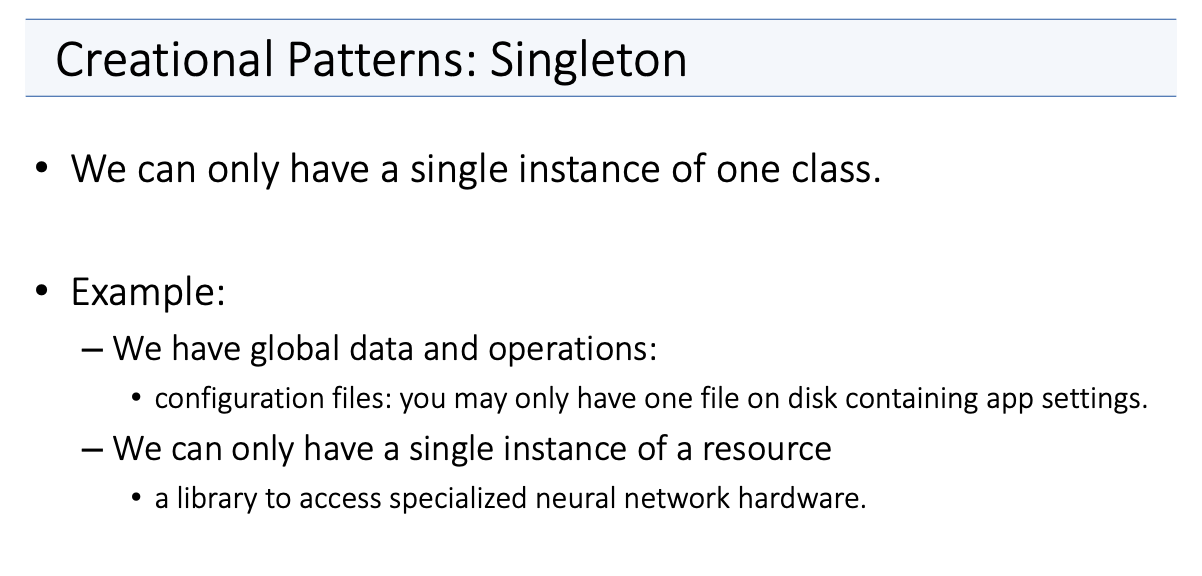Click the slide title 'Creational Patterns: Singleton'
The image size is (1202, 576).
coord(371,59)
